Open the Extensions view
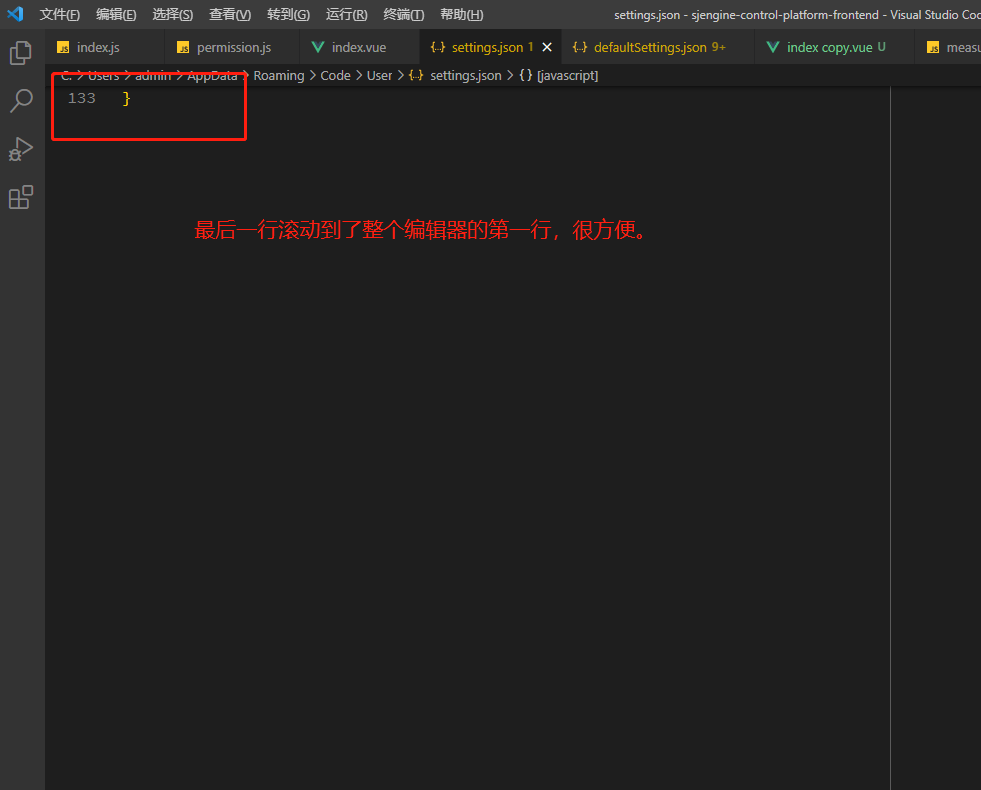The width and height of the screenshot is (981, 790). (21, 197)
